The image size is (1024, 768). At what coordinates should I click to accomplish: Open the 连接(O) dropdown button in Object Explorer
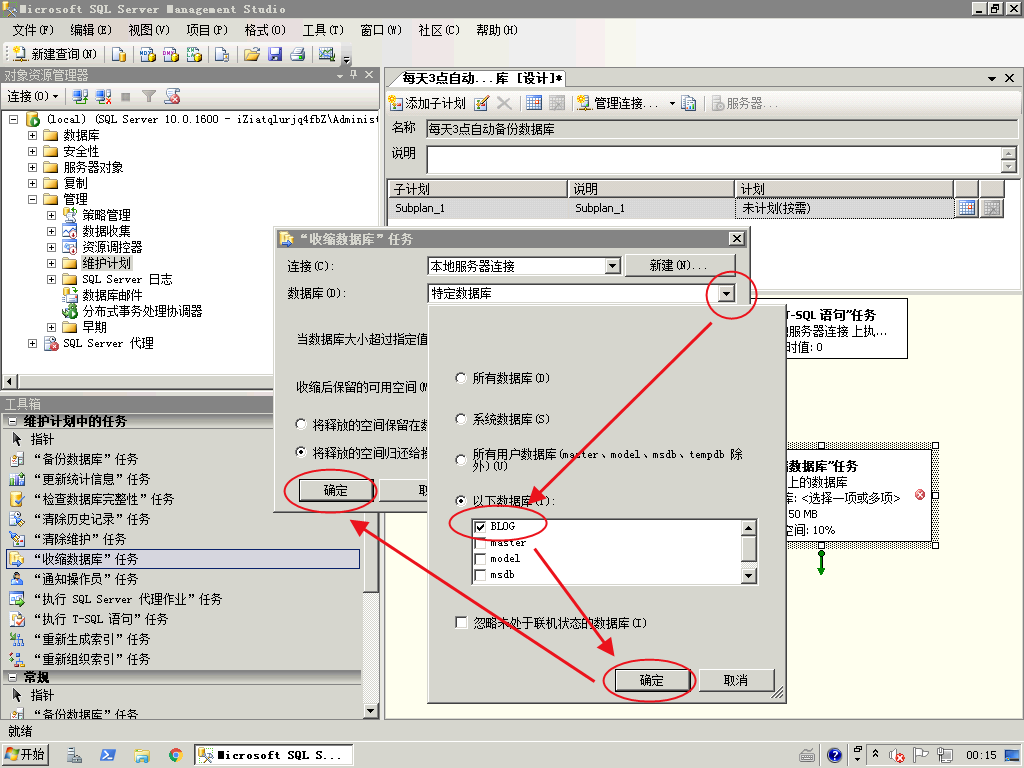tap(33, 97)
